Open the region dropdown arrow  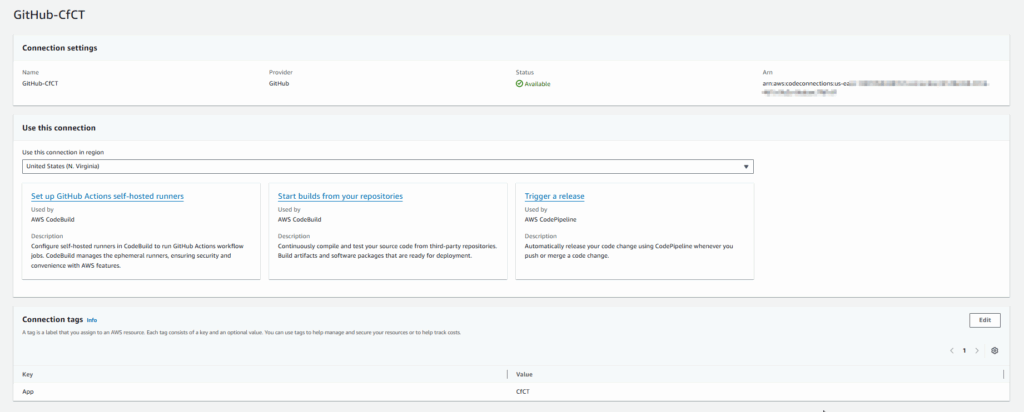(745, 166)
